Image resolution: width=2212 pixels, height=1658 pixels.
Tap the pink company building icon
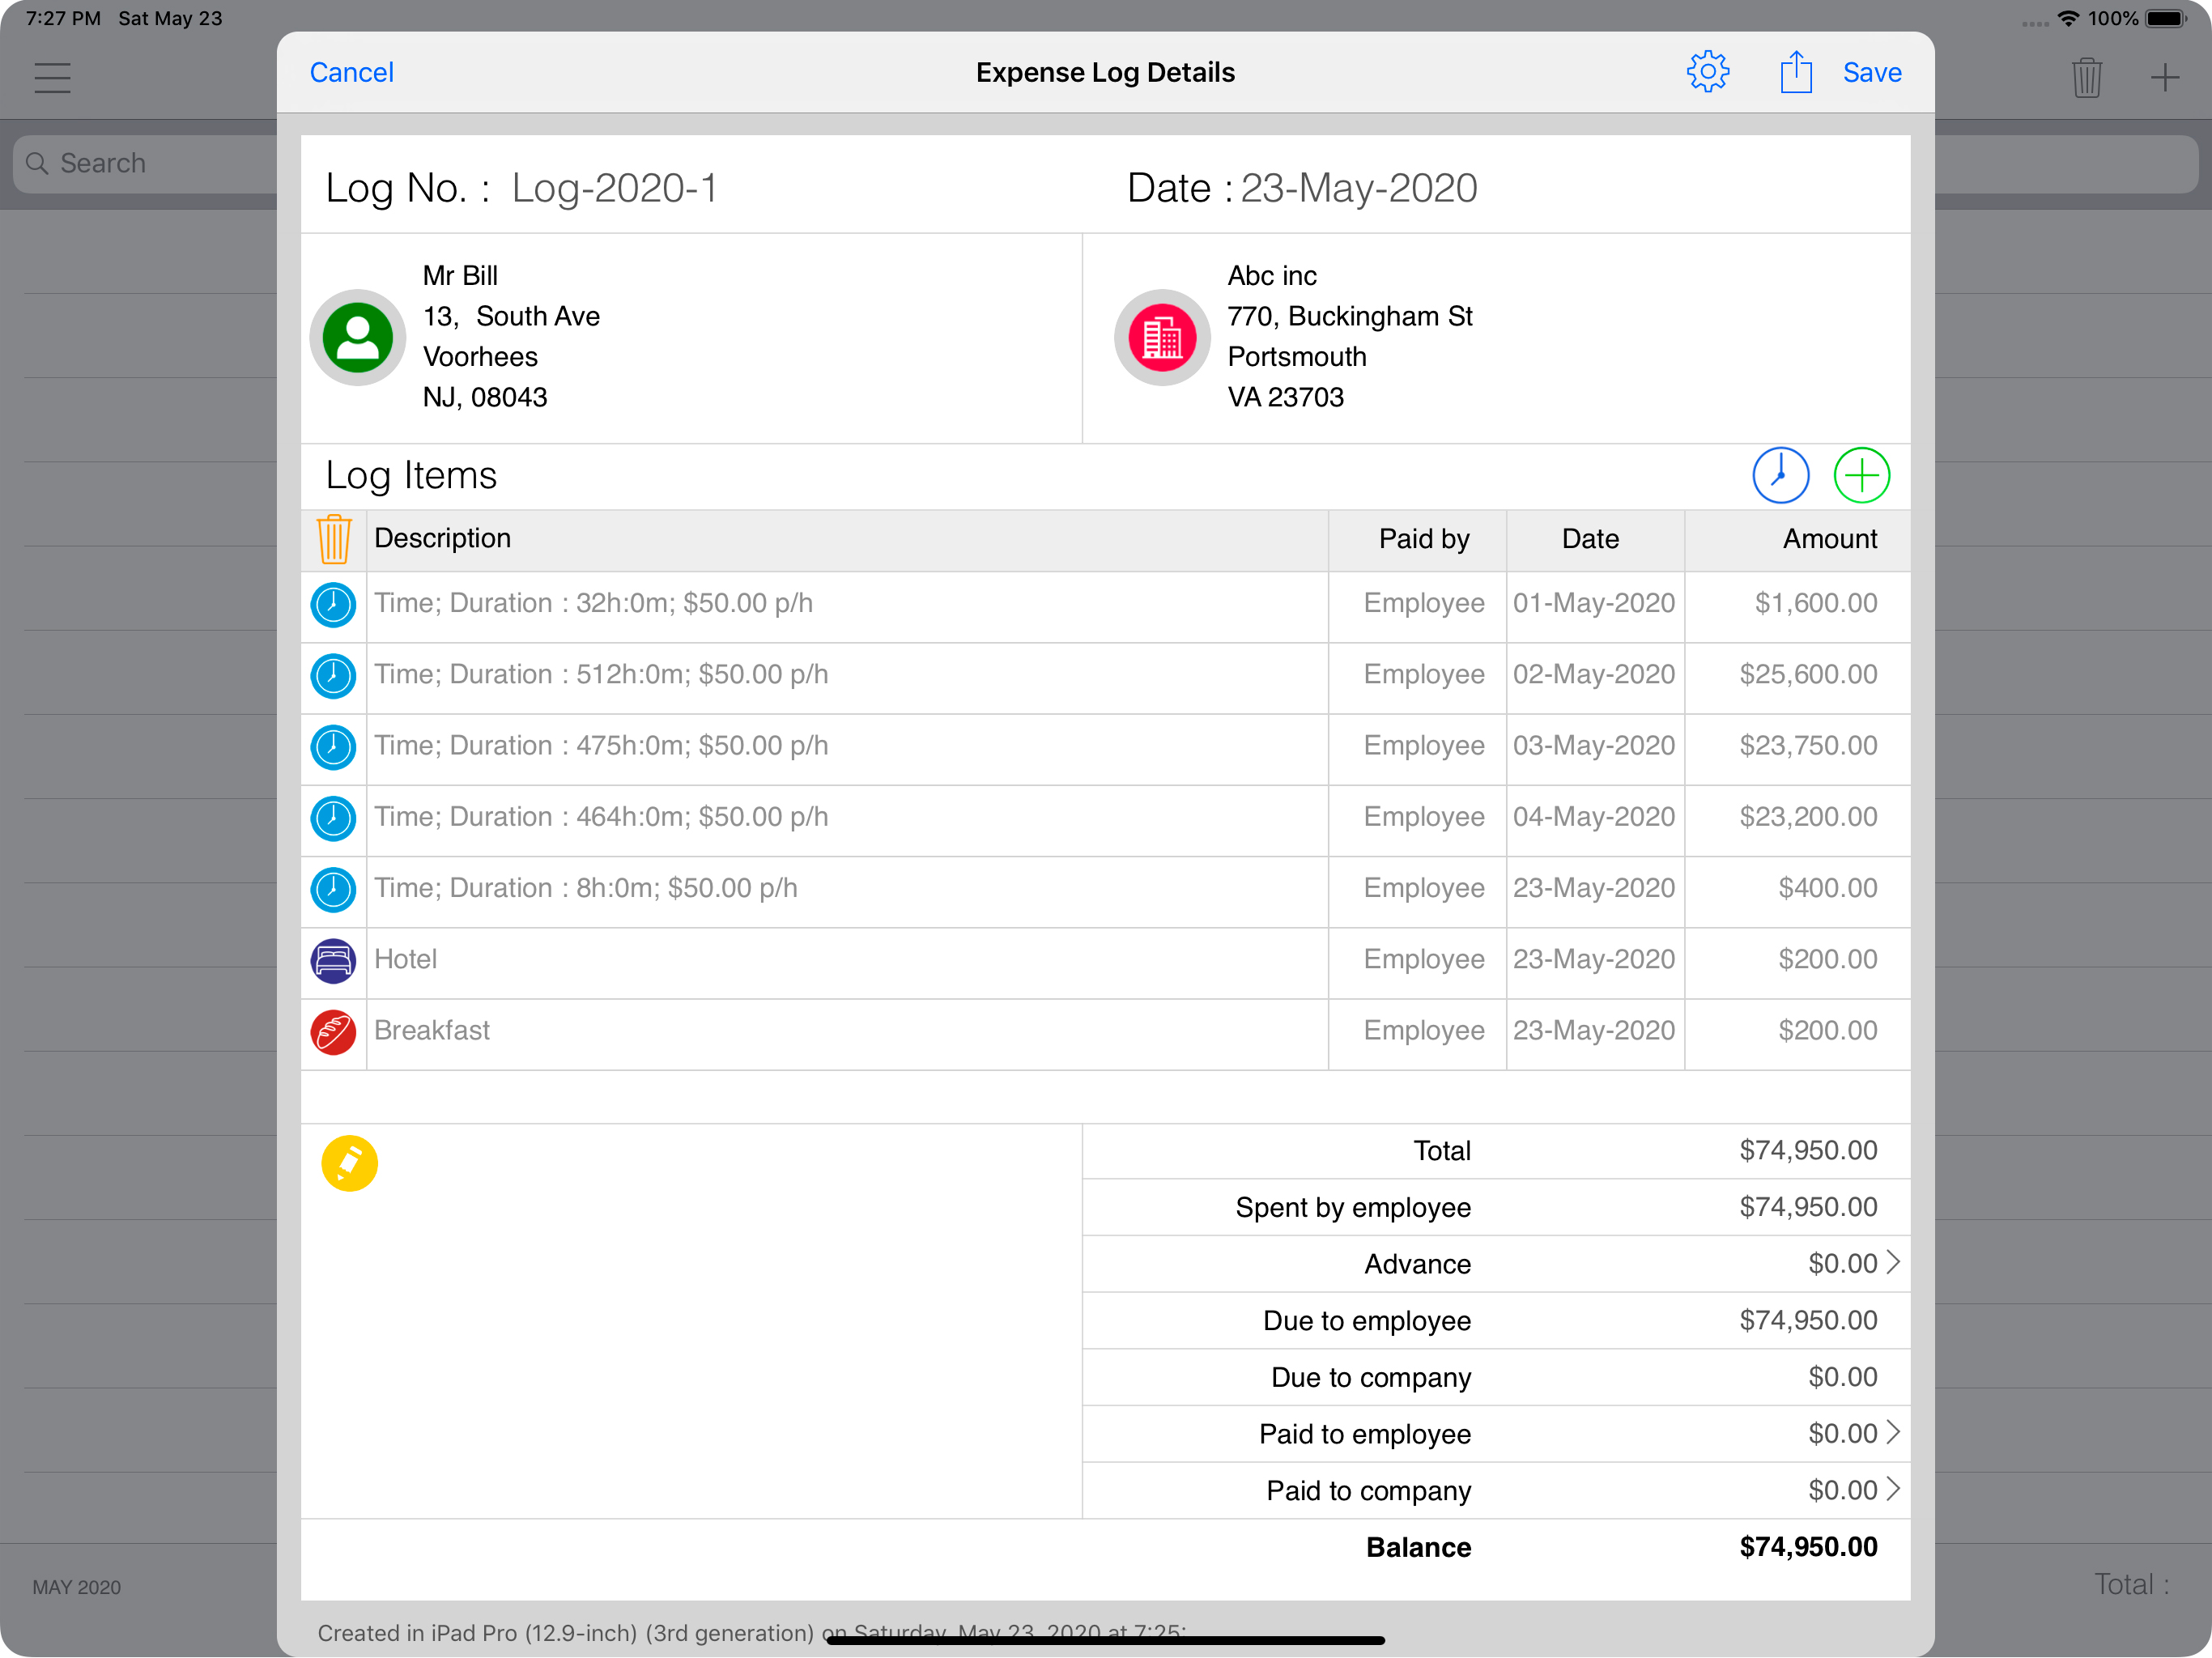1162,338
